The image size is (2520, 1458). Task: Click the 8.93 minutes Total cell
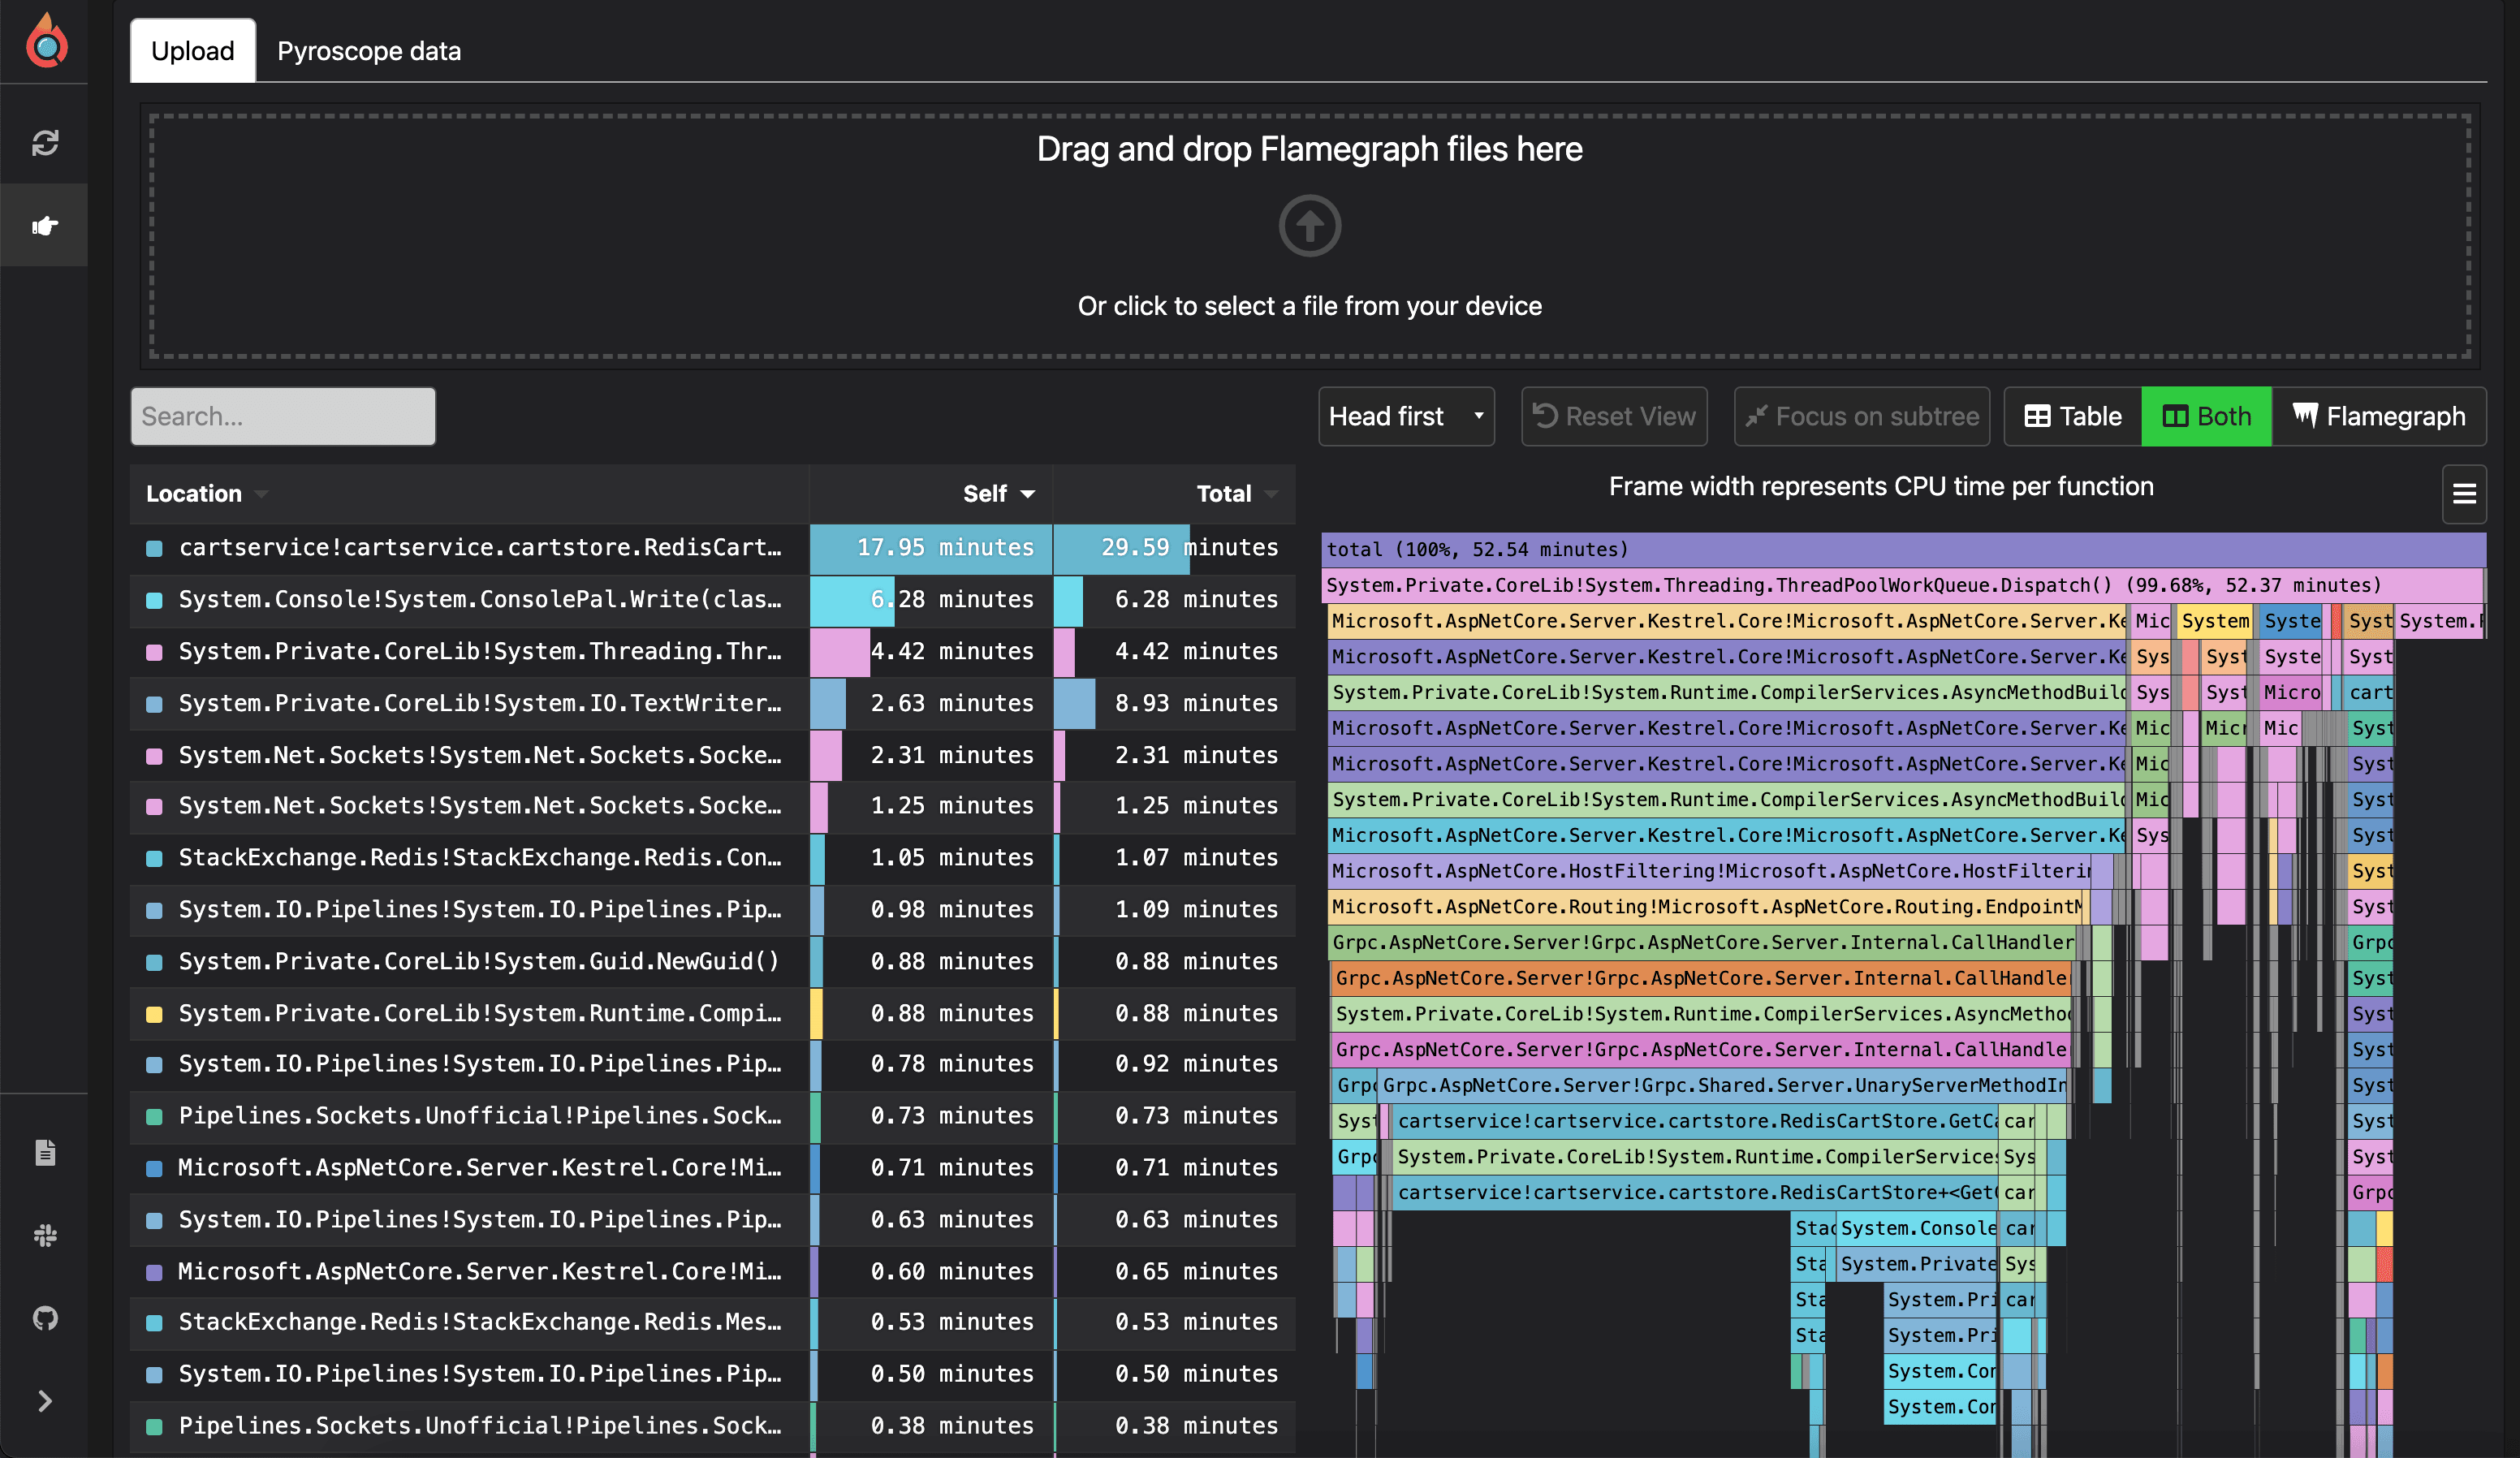pos(1175,704)
